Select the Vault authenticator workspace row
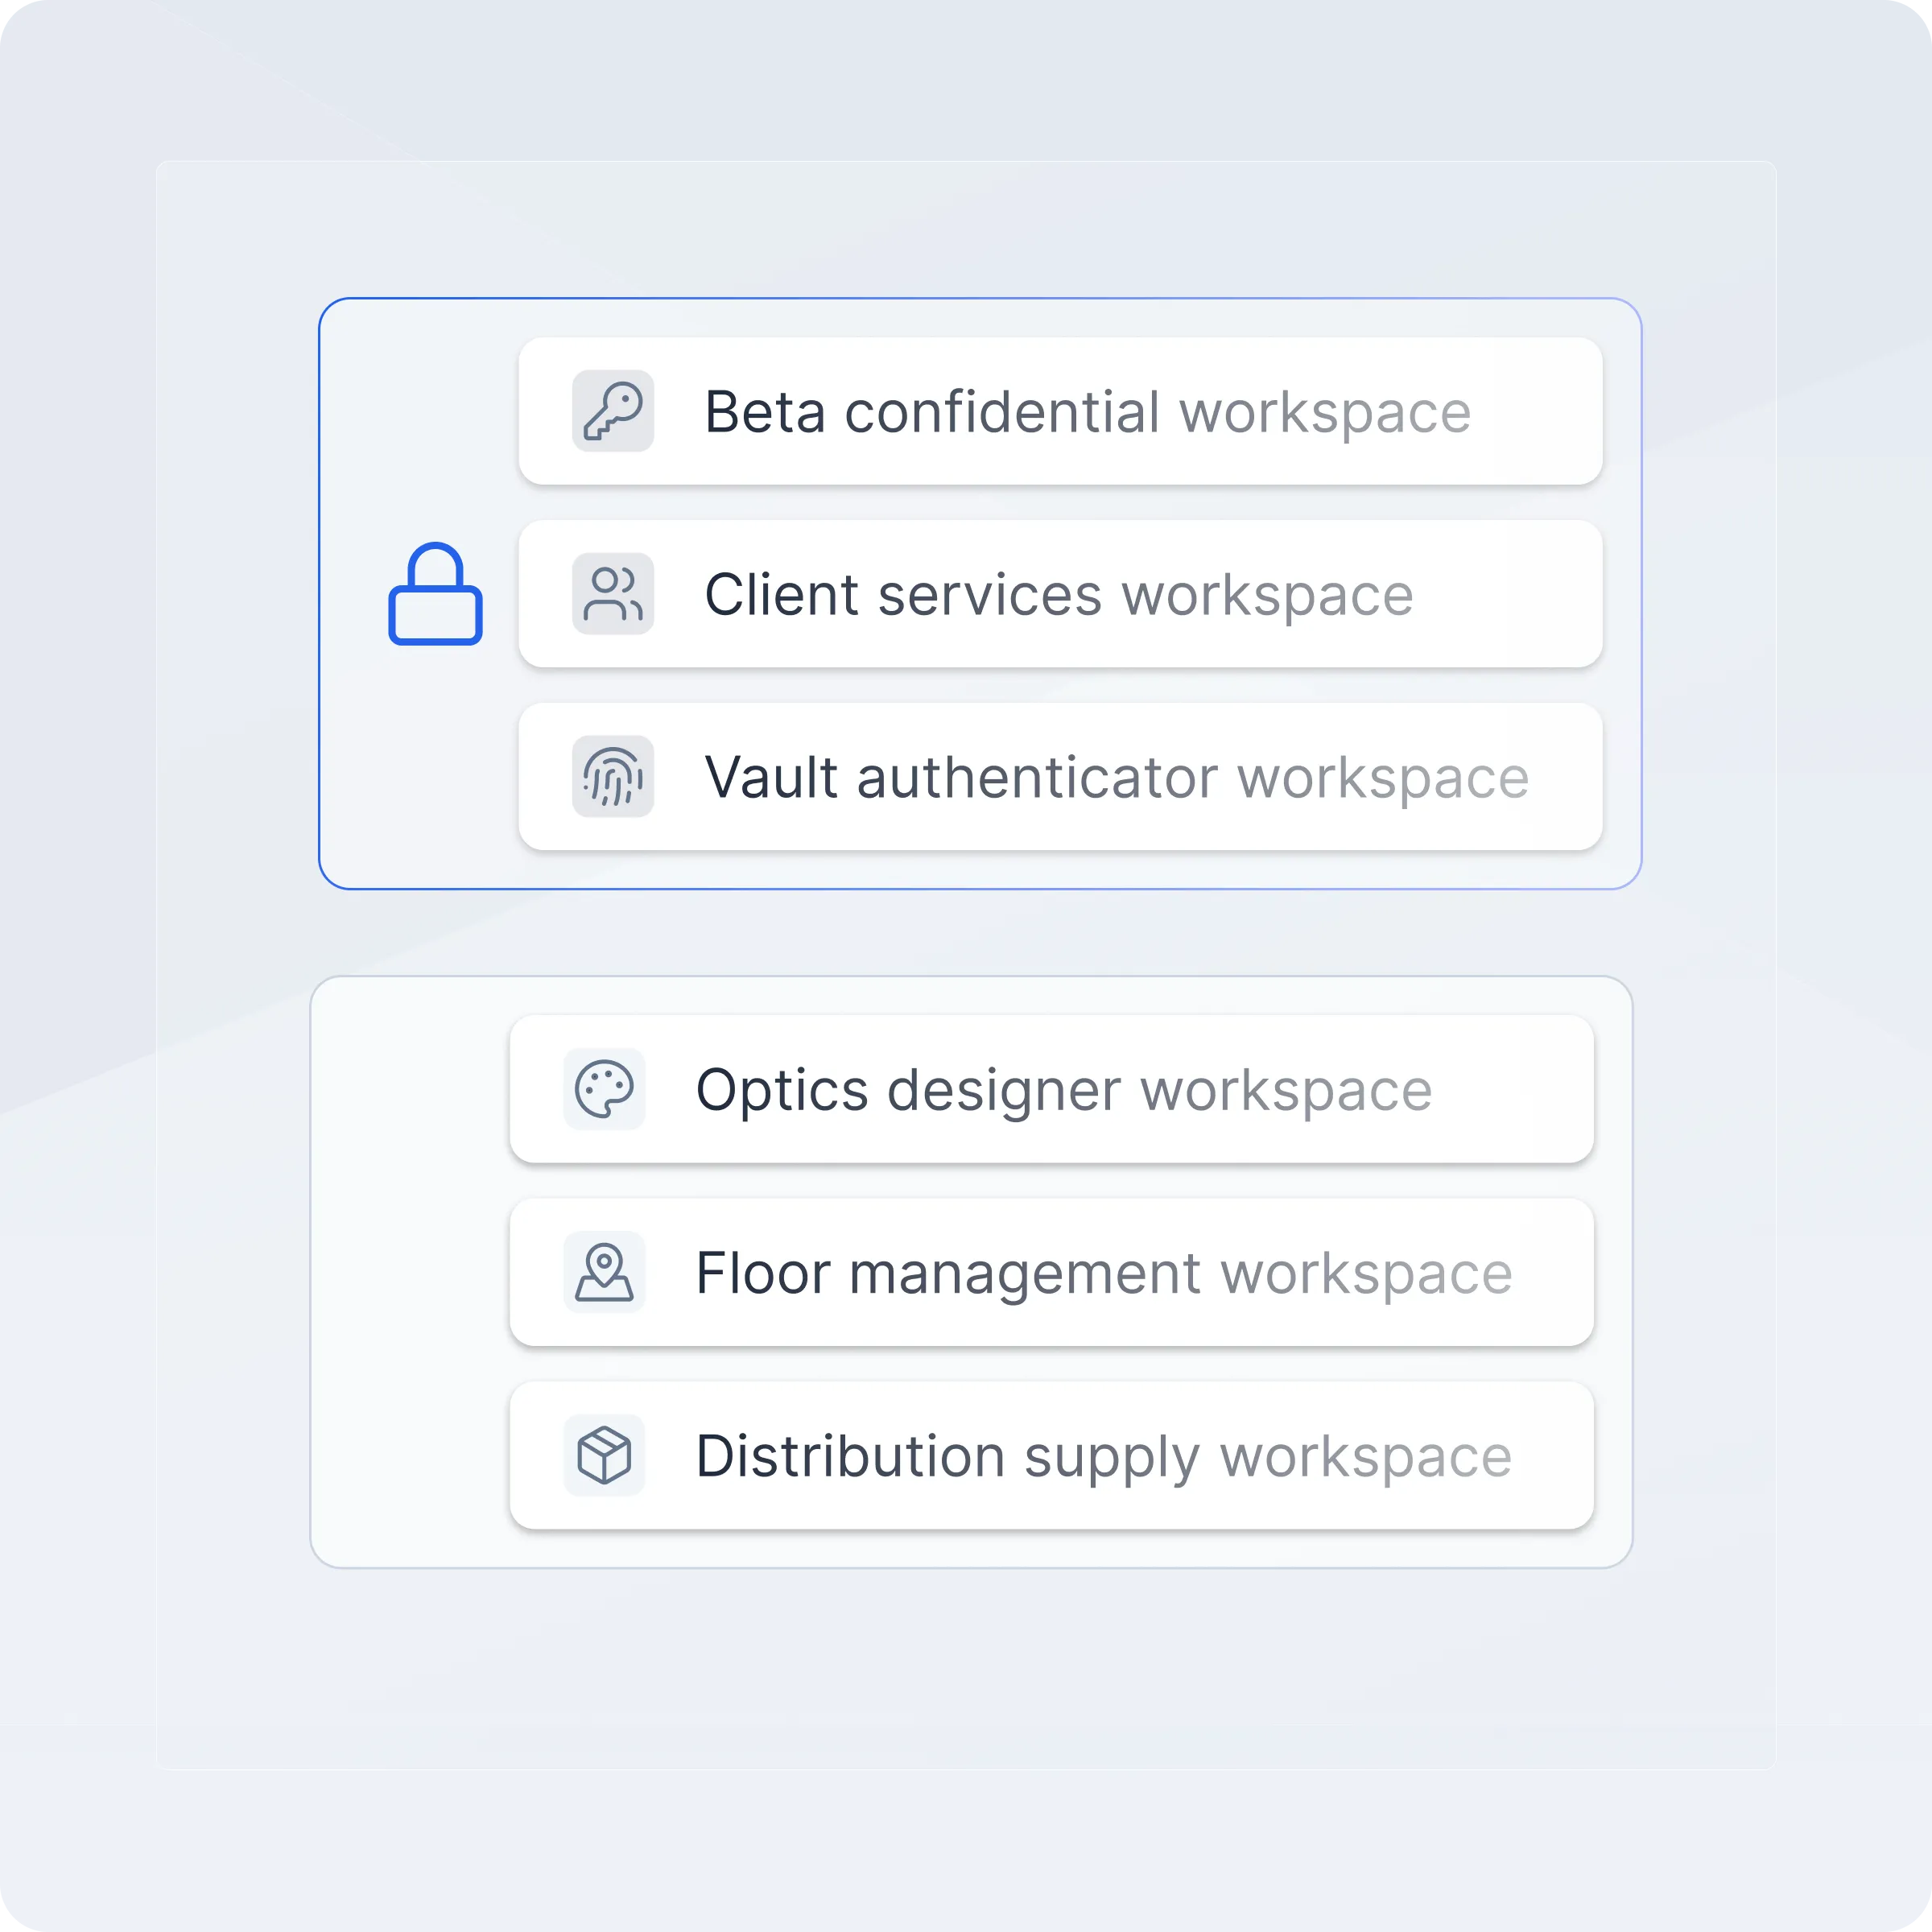Screen dimensions: 1932x1932 pos(1060,777)
